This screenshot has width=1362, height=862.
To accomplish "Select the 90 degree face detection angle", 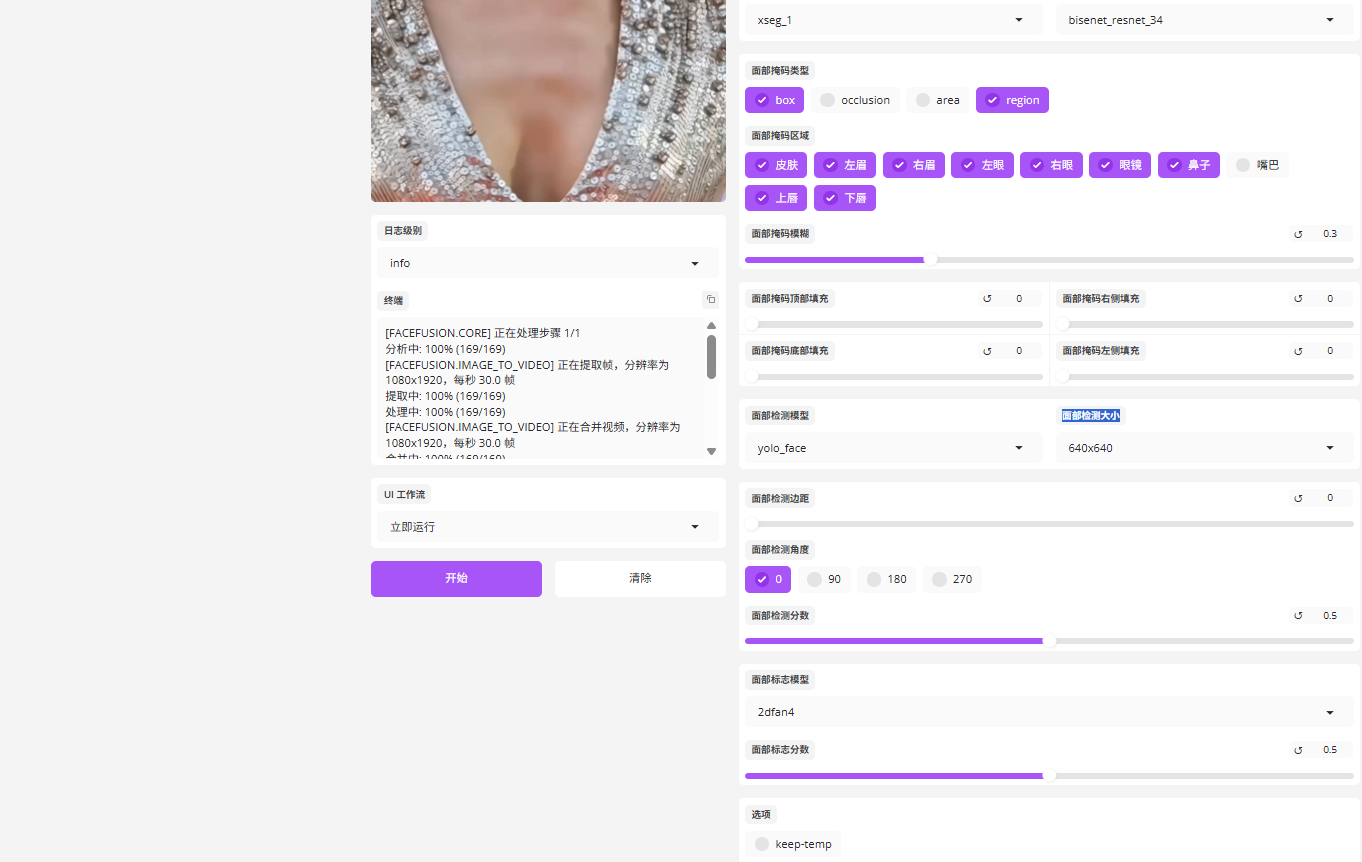I will click(x=814, y=579).
